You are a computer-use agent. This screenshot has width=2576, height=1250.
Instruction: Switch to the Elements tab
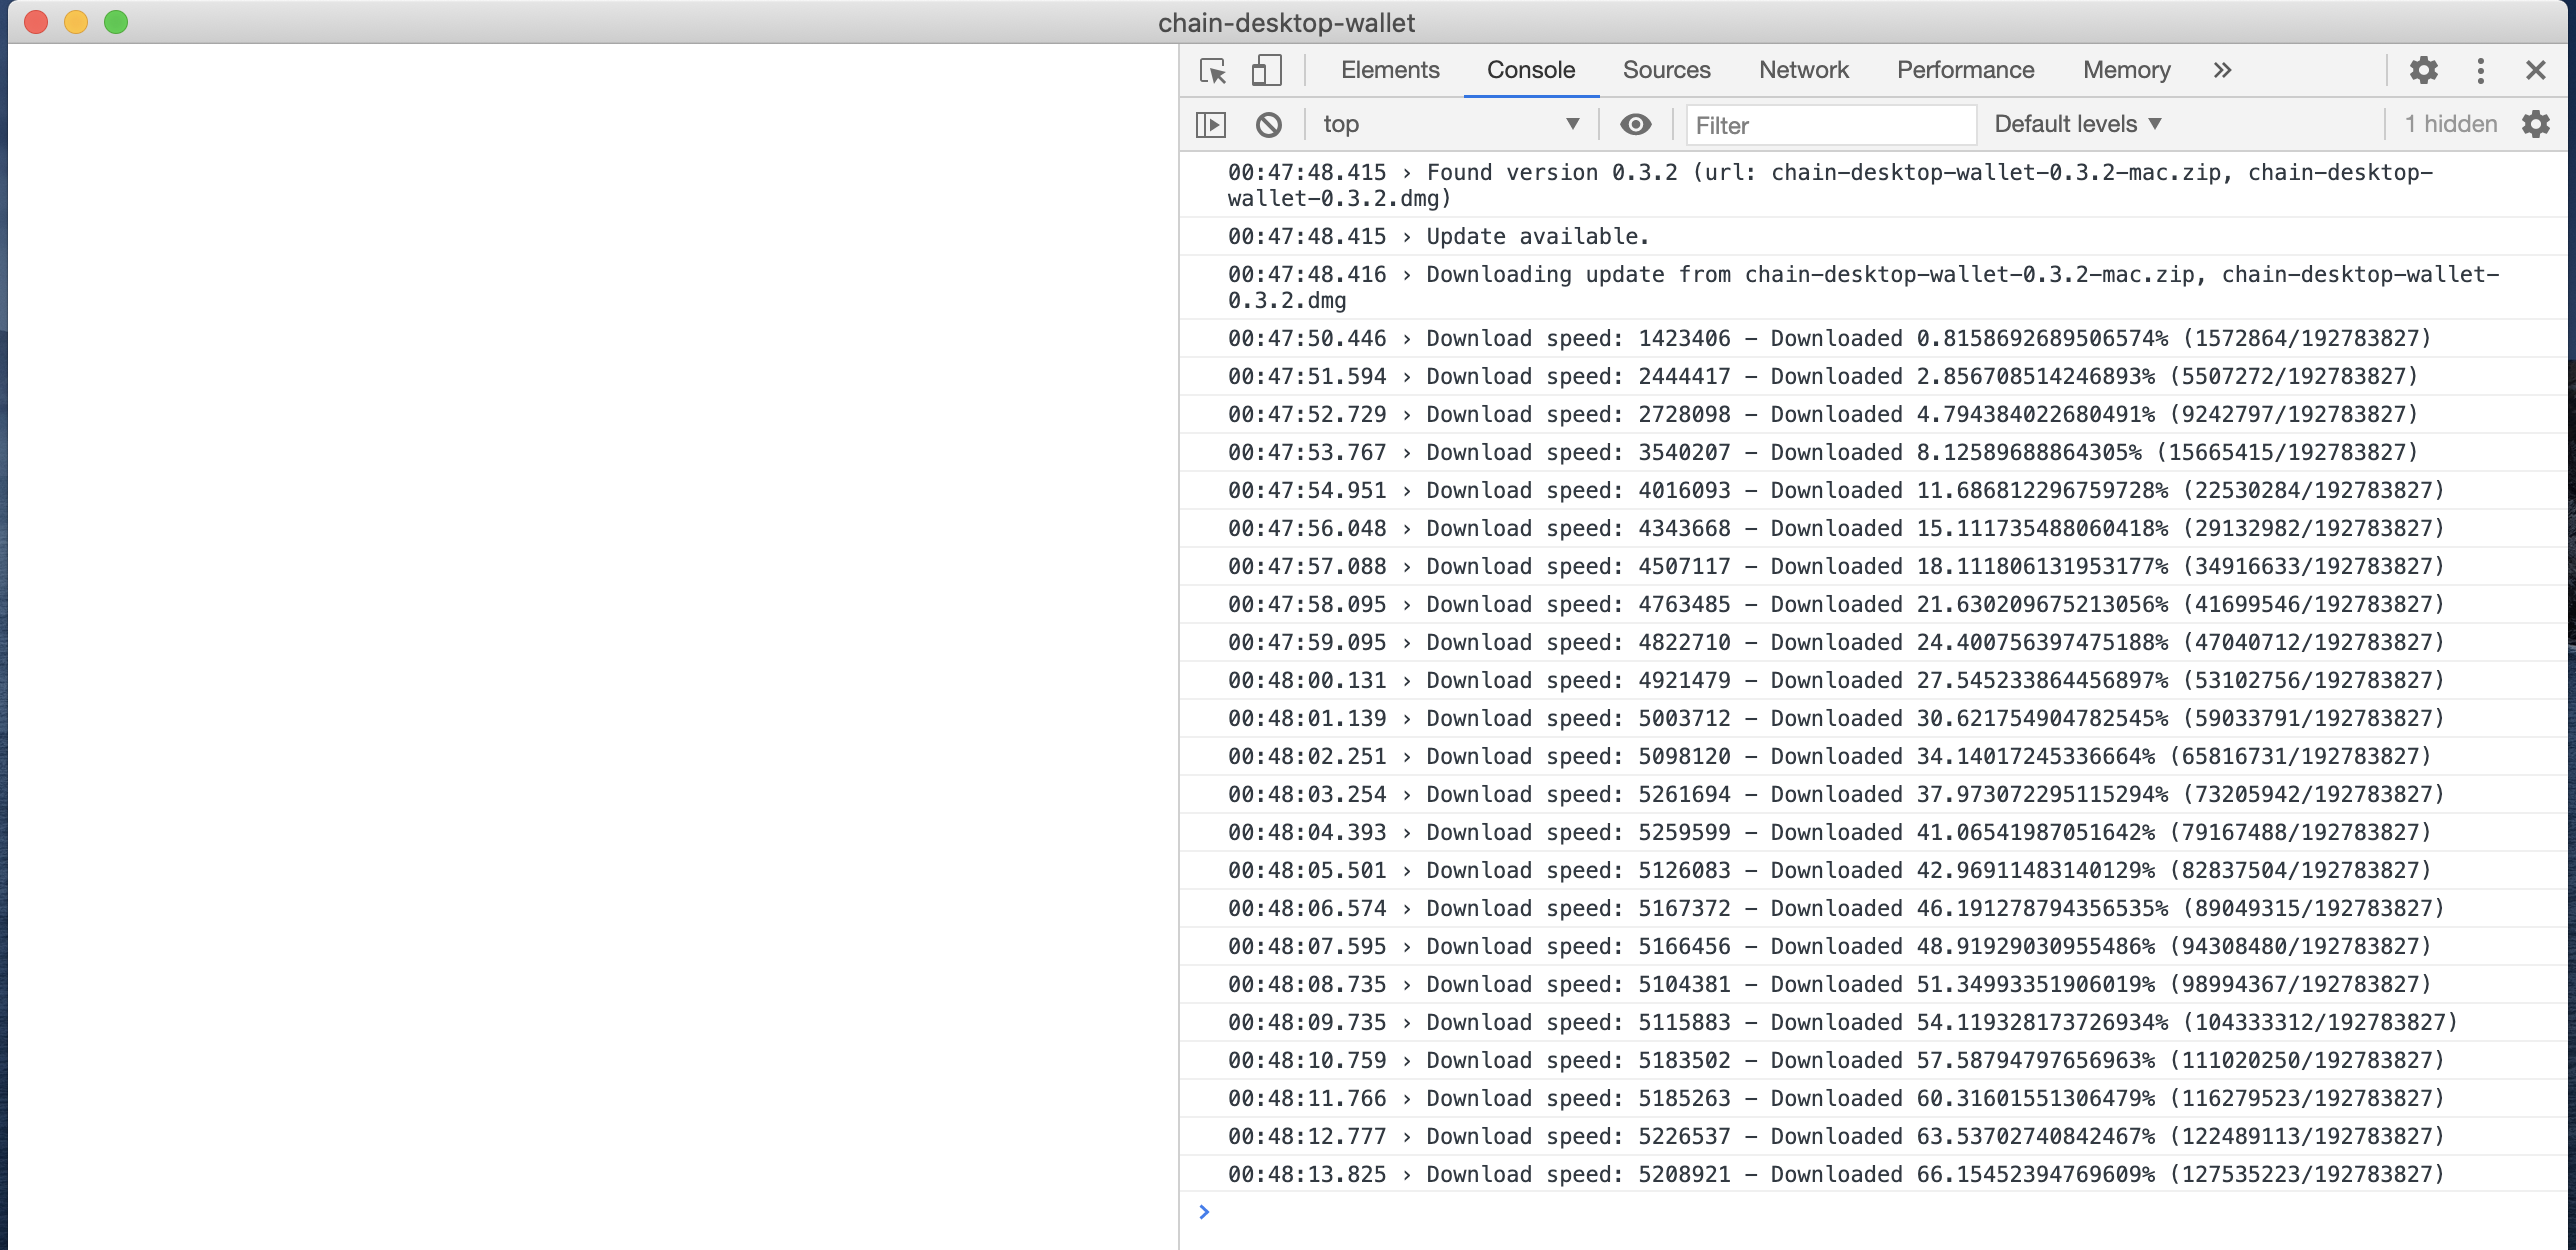coord(1389,70)
